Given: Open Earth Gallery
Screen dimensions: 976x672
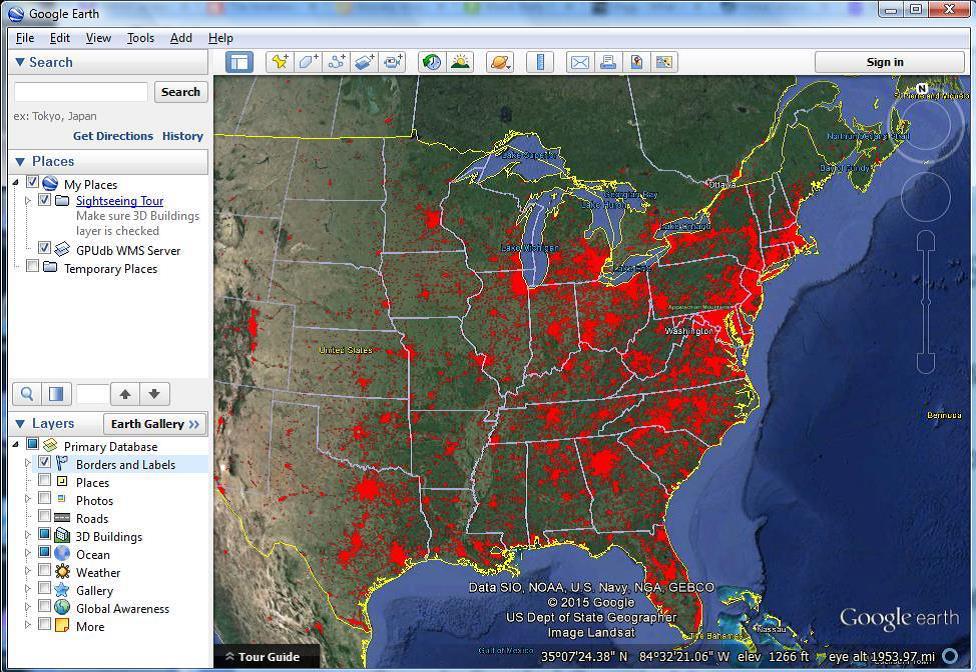Looking at the screenshot, I should pos(155,424).
